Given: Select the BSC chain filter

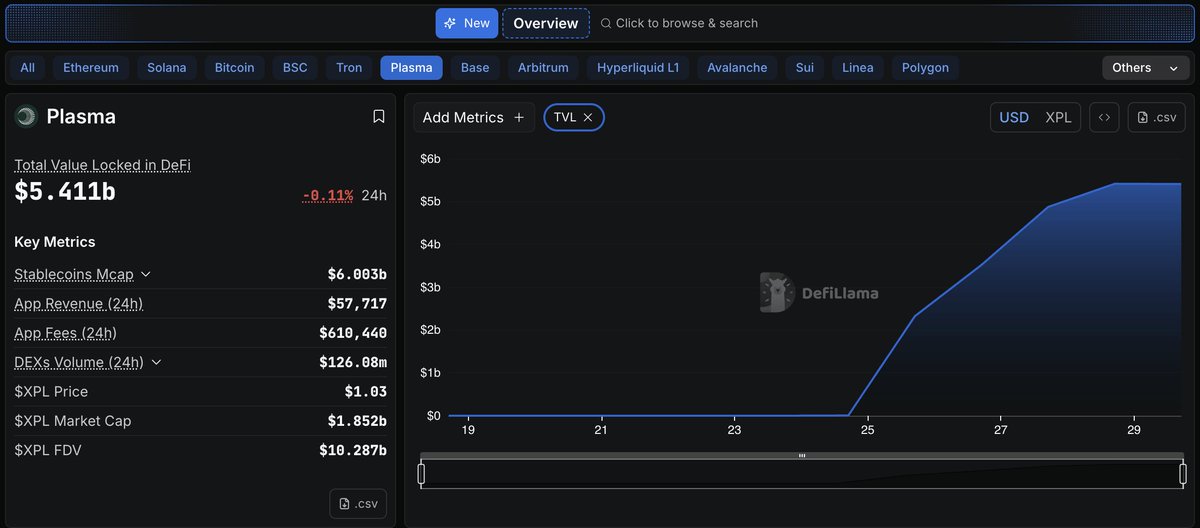Looking at the screenshot, I should tap(295, 68).
